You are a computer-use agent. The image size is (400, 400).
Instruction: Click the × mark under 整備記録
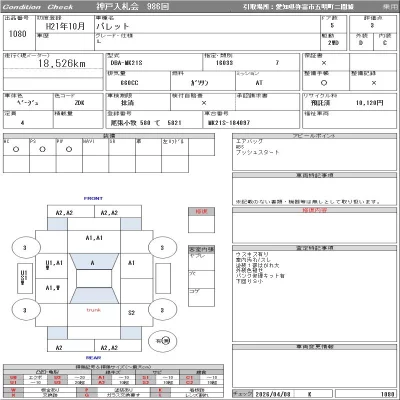pyautogui.click(x=374, y=83)
